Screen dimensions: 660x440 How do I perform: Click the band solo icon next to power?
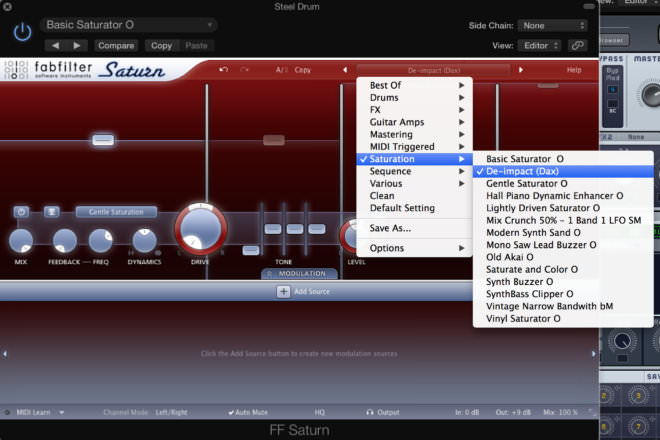51,212
